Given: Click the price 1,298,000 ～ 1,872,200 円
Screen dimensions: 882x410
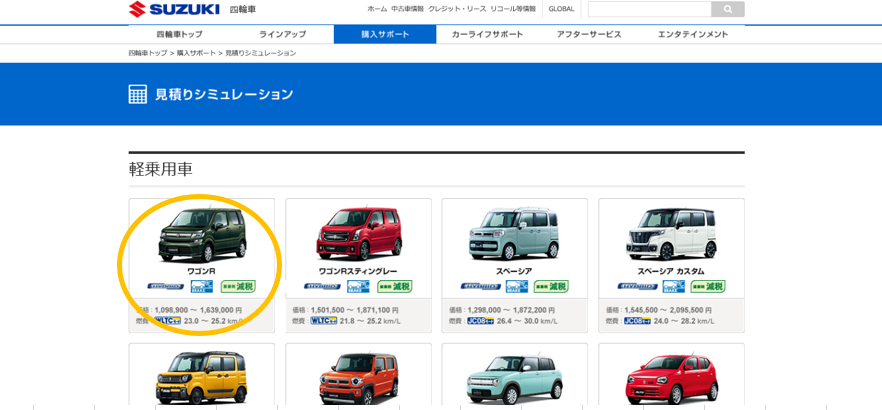Looking at the screenshot, I should [511, 310].
